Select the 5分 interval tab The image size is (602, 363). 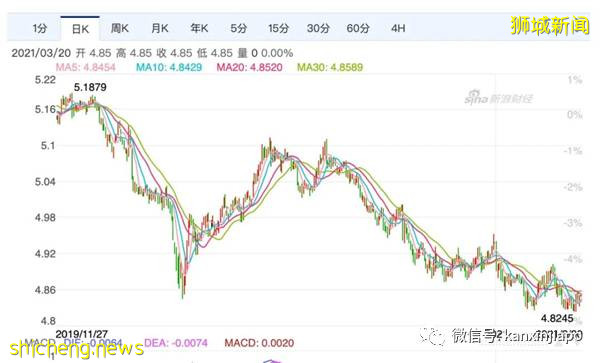(238, 28)
